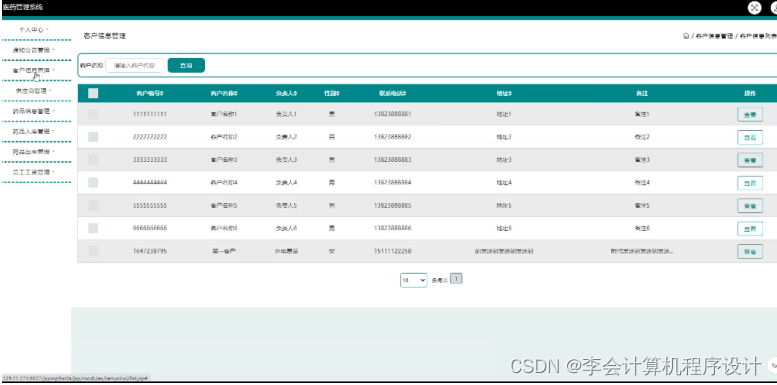
Task: Click the 备注4 cell
Action: 642,182
